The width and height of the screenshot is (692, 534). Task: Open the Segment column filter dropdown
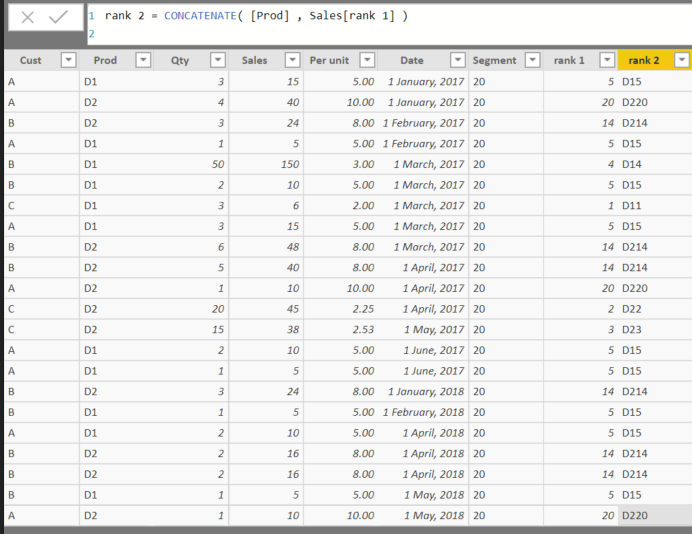[533, 60]
